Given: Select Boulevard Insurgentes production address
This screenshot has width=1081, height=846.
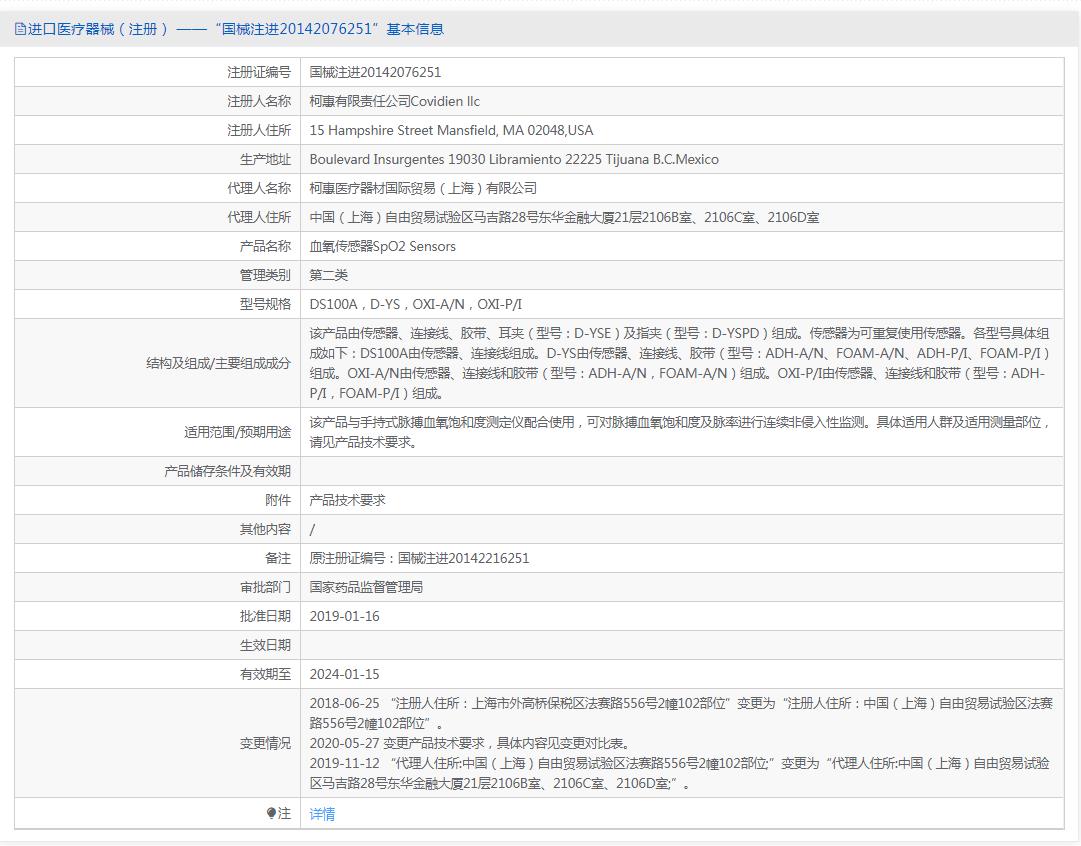Looking at the screenshot, I should 514,159.
